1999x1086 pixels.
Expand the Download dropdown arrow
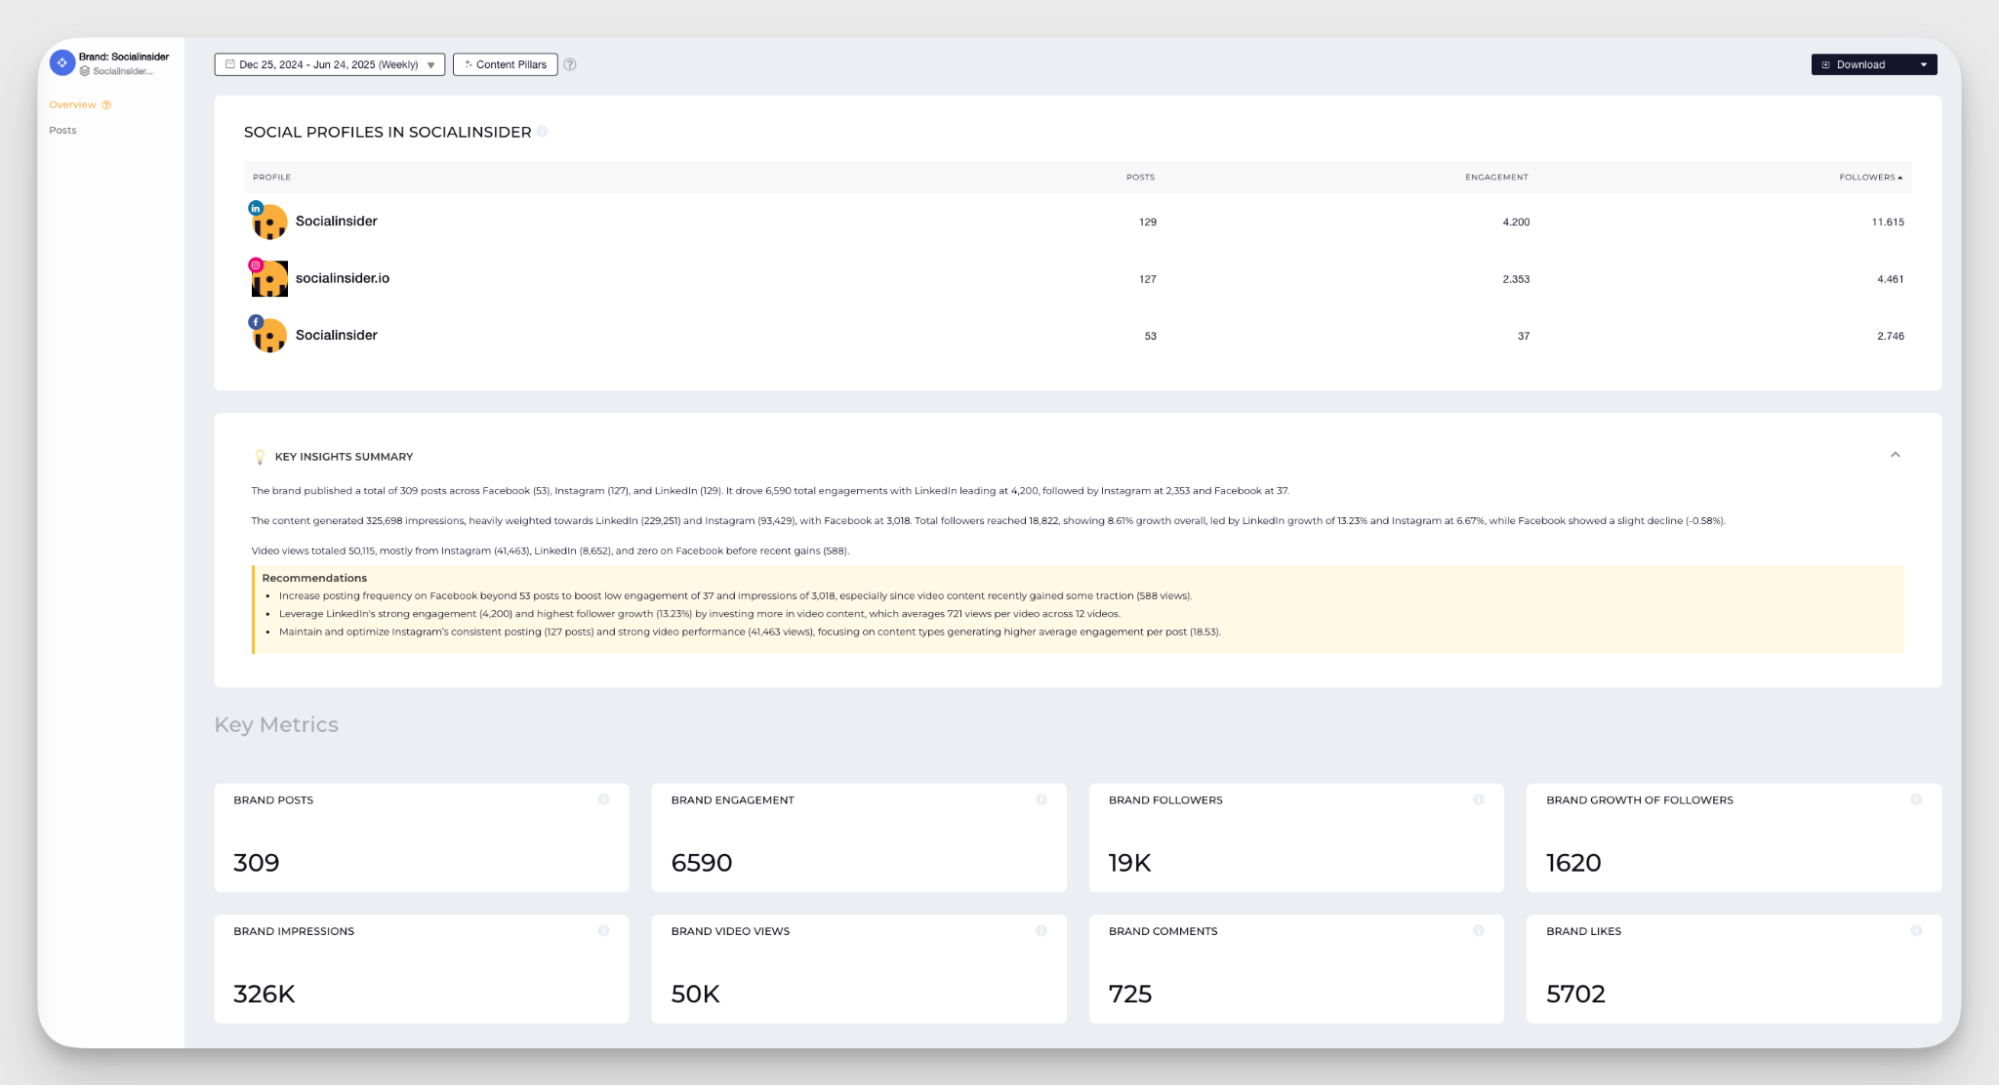coord(1923,64)
